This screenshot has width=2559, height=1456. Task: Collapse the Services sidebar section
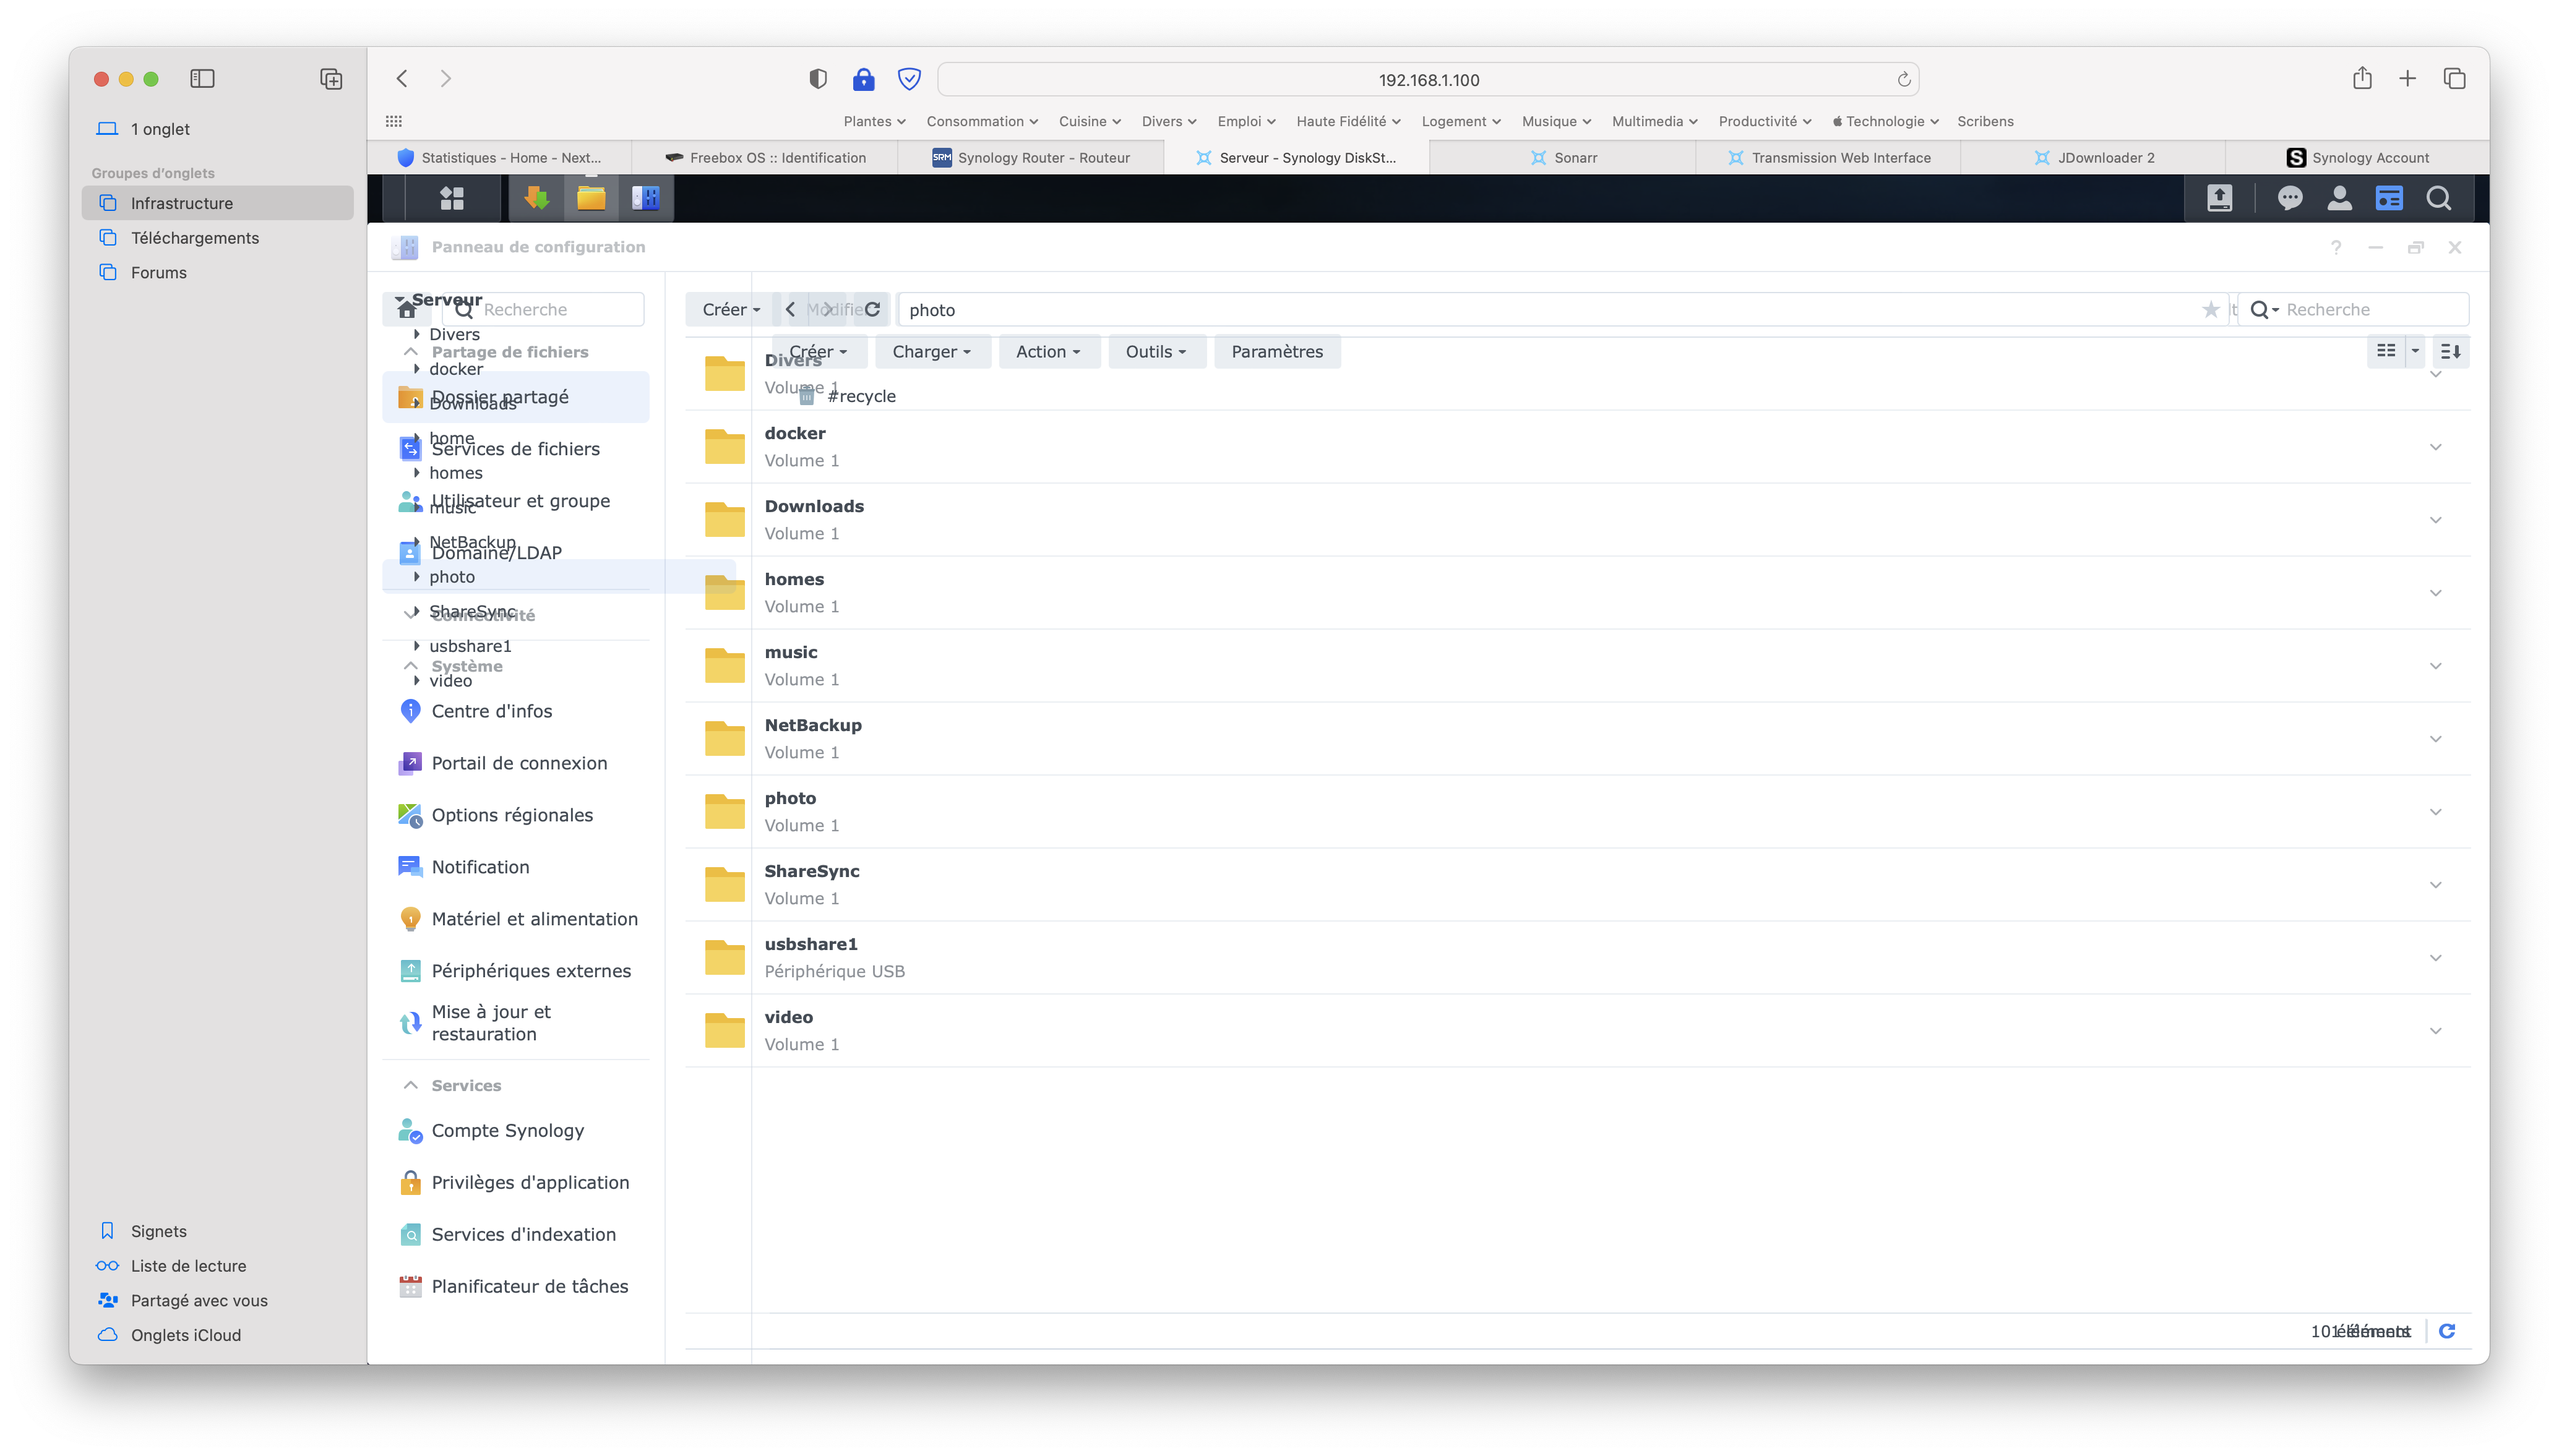(411, 1085)
